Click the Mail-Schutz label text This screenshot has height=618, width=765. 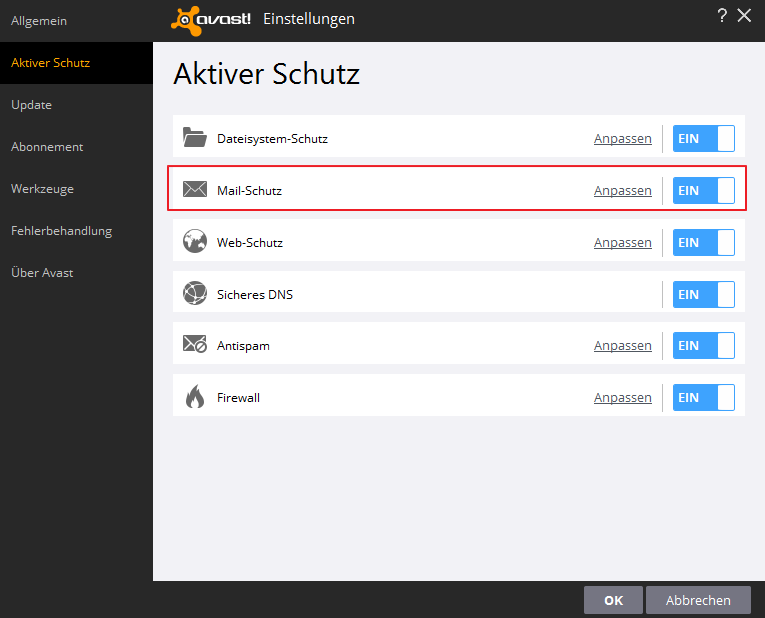pos(249,191)
